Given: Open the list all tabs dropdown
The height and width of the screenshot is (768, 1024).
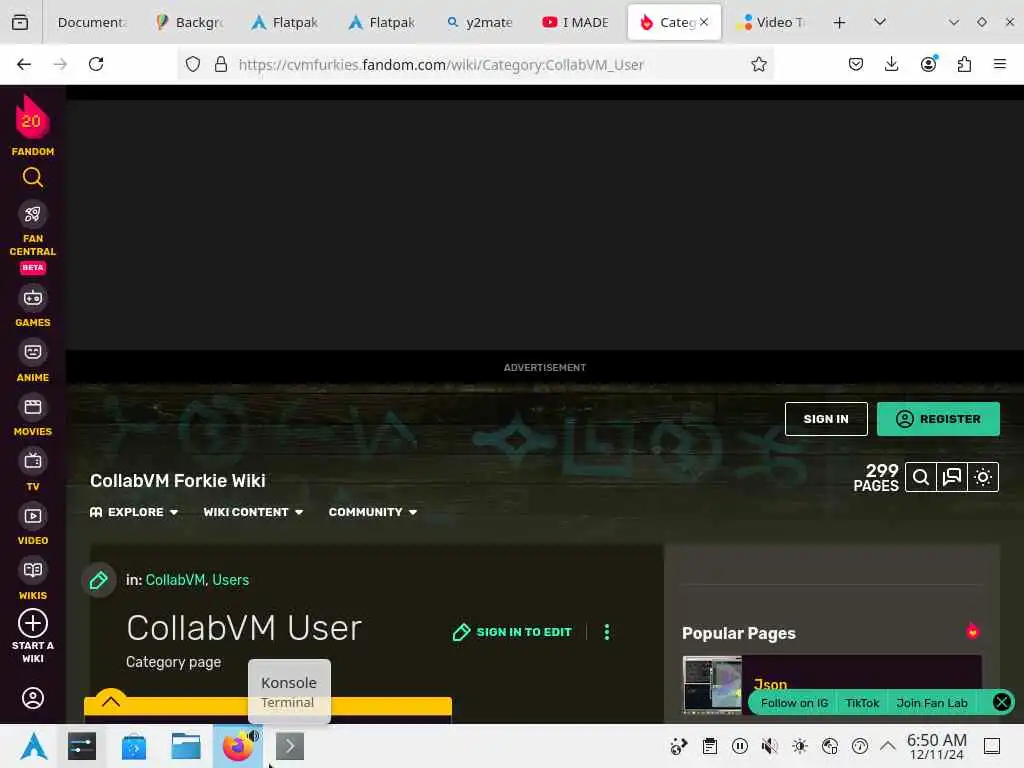Looking at the screenshot, I should click(880, 22).
